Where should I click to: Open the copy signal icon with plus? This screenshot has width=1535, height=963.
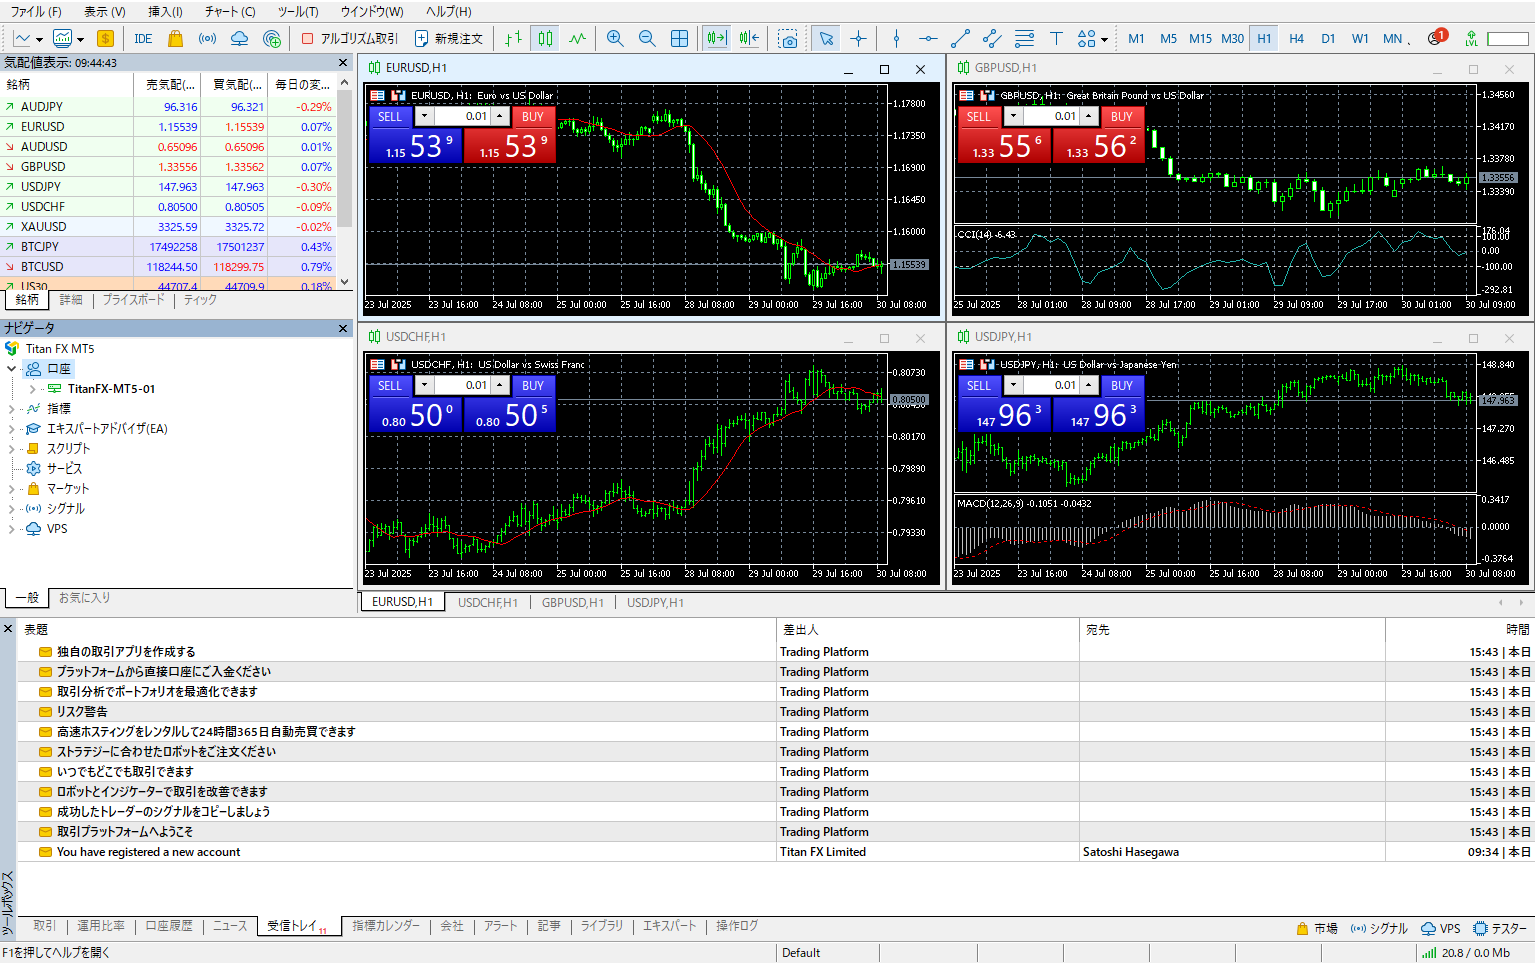click(271, 39)
